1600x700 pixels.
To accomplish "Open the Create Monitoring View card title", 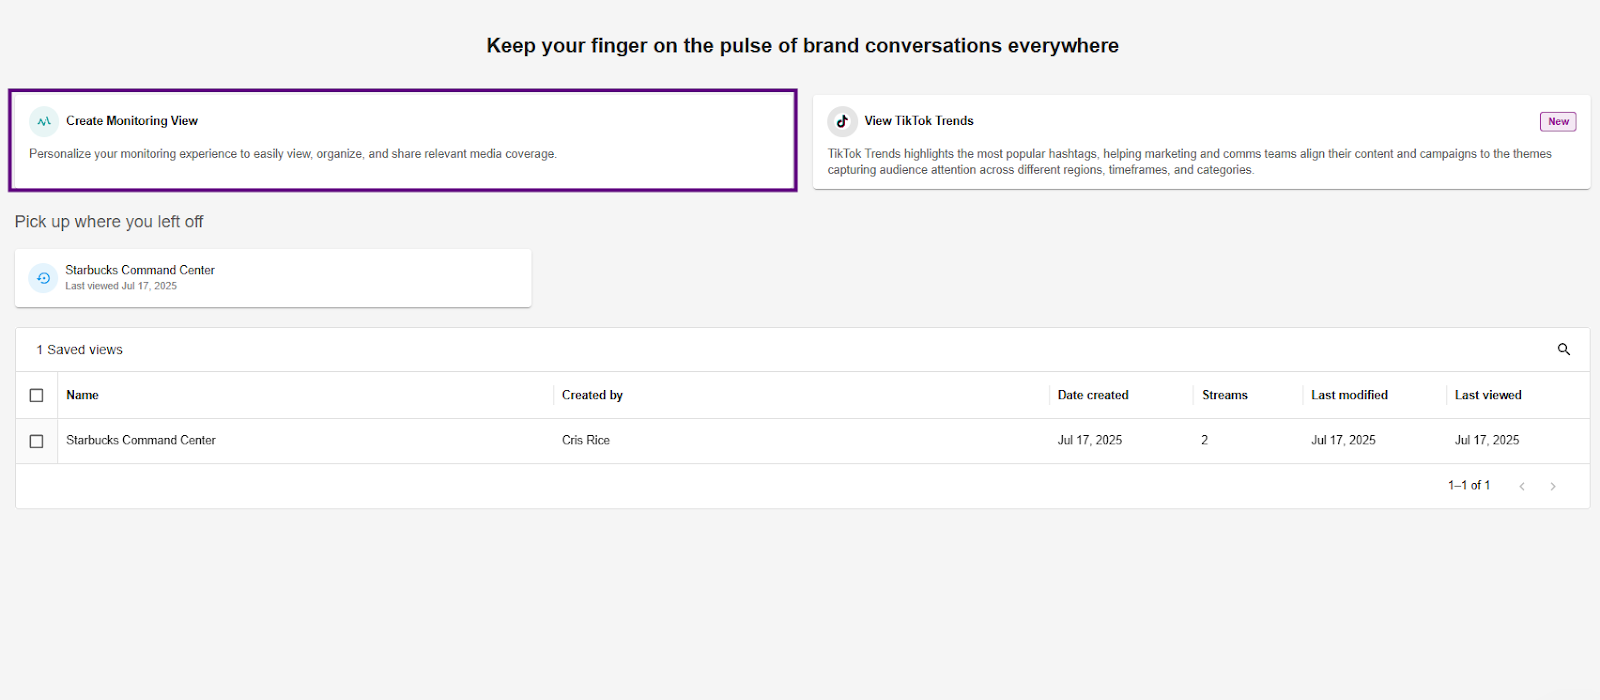I will pyautogui.click(x=132, y=121).
